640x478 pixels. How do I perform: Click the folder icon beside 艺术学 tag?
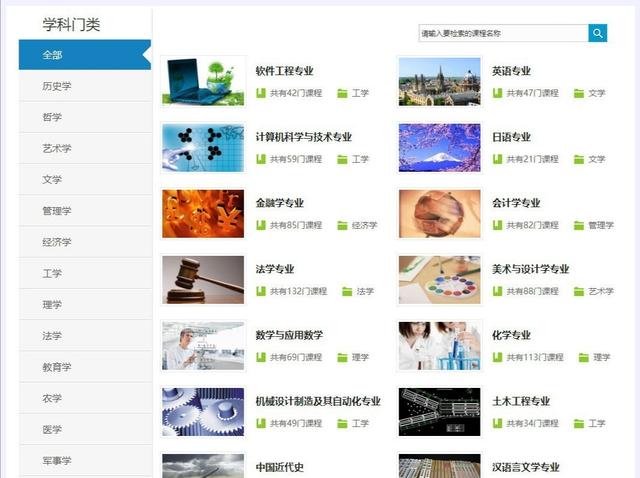coord(579,291)
